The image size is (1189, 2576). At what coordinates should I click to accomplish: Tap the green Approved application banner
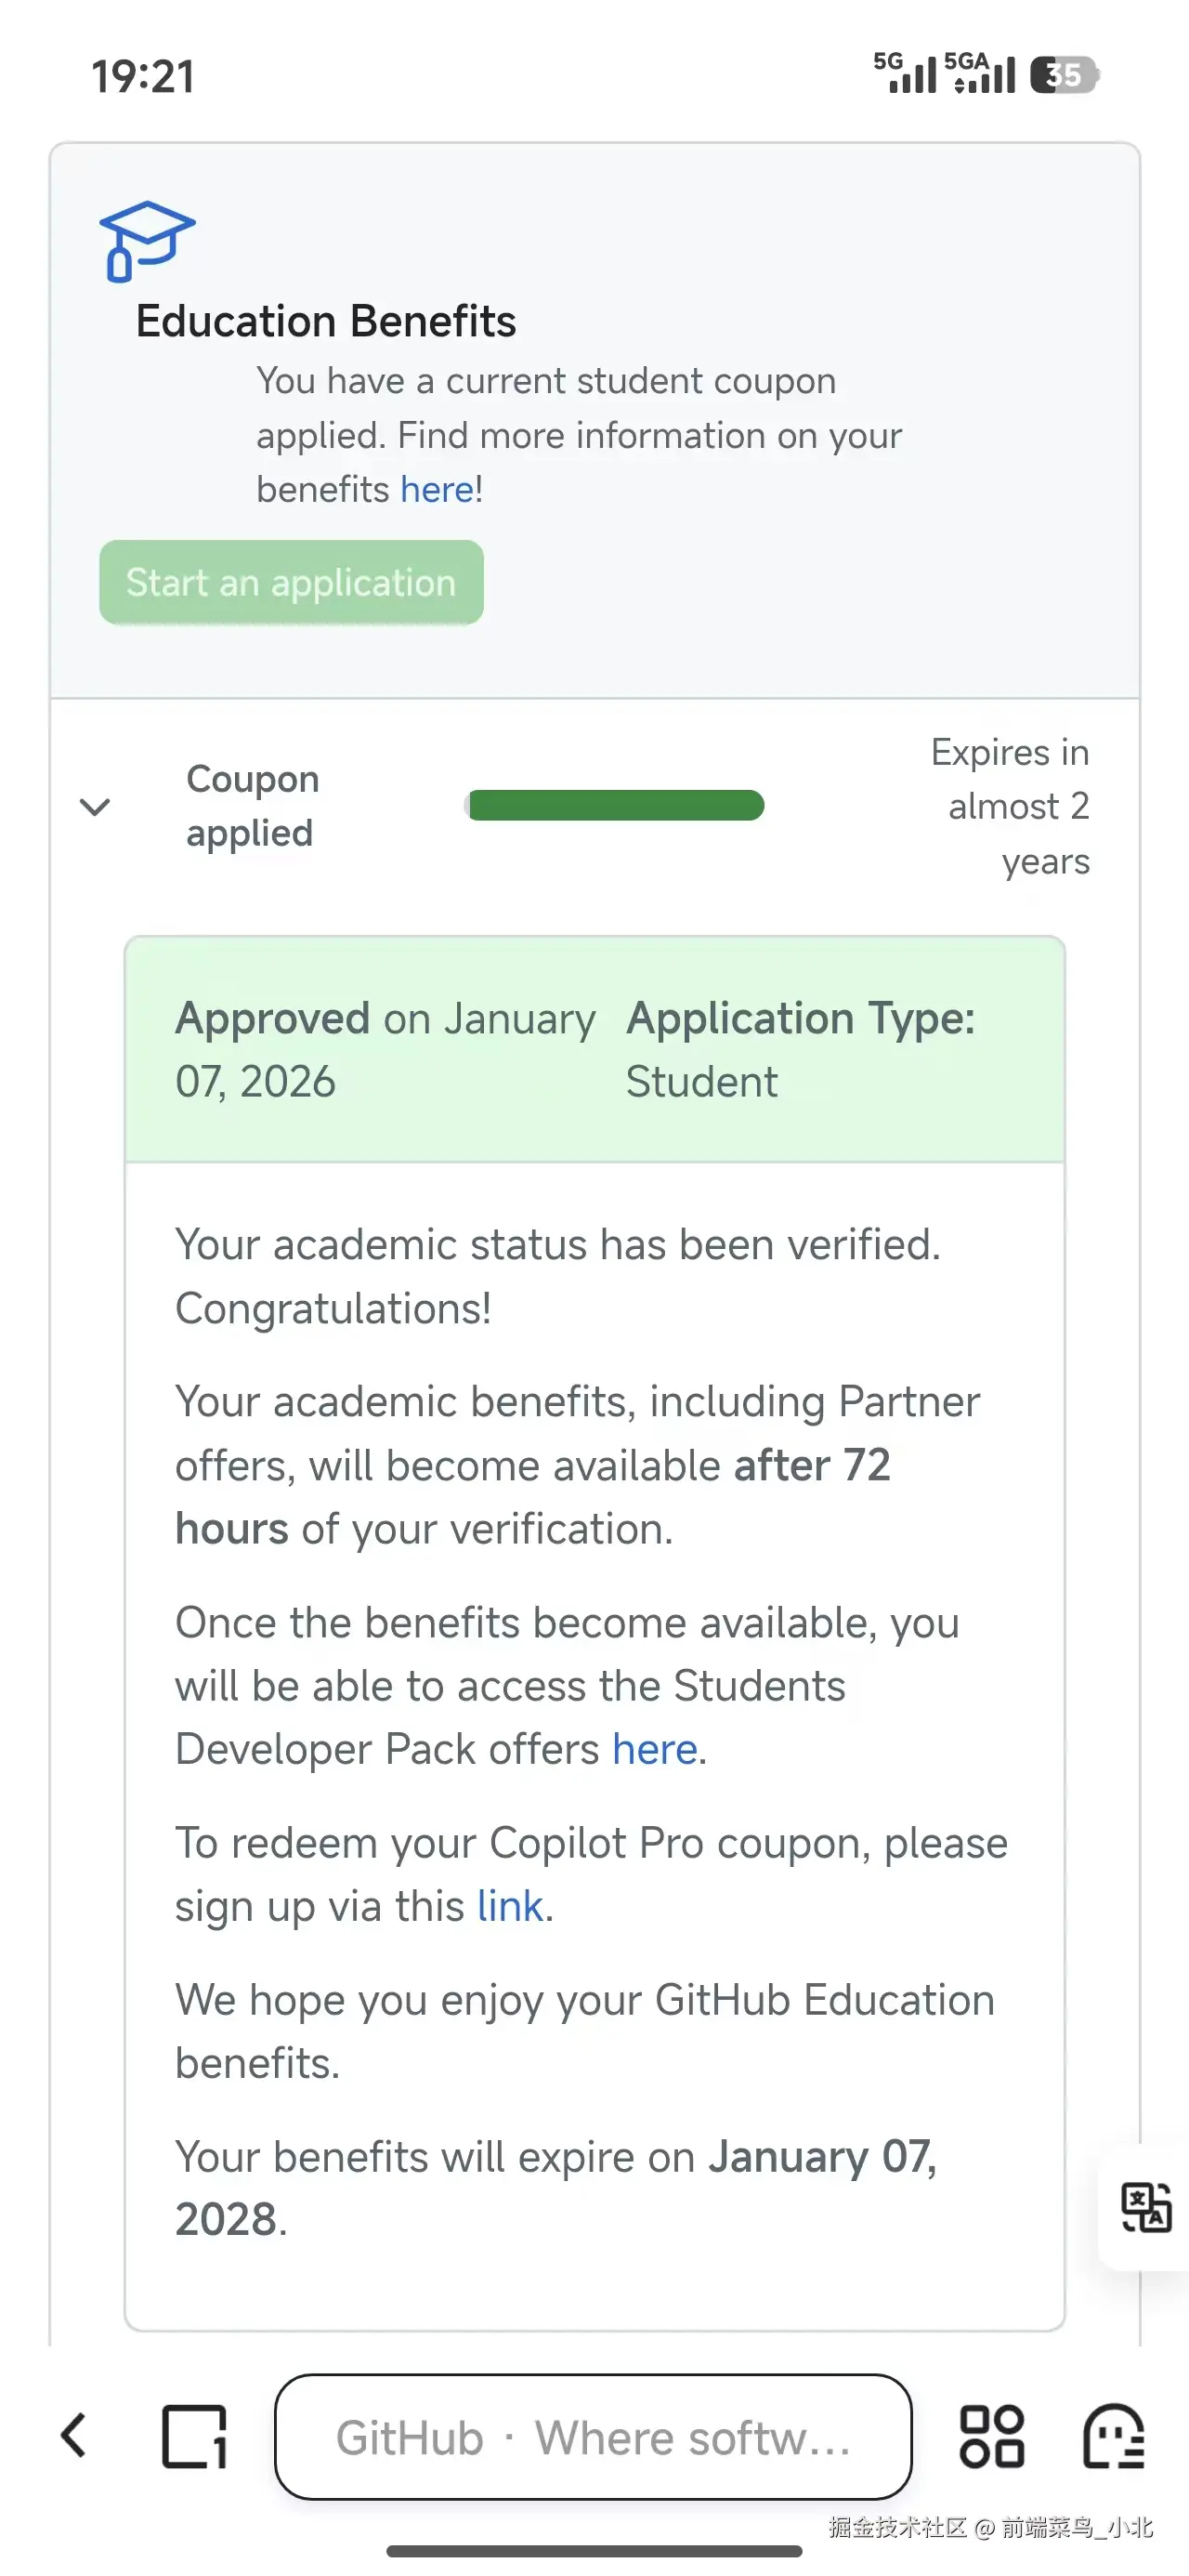(x=594, y=1050)
